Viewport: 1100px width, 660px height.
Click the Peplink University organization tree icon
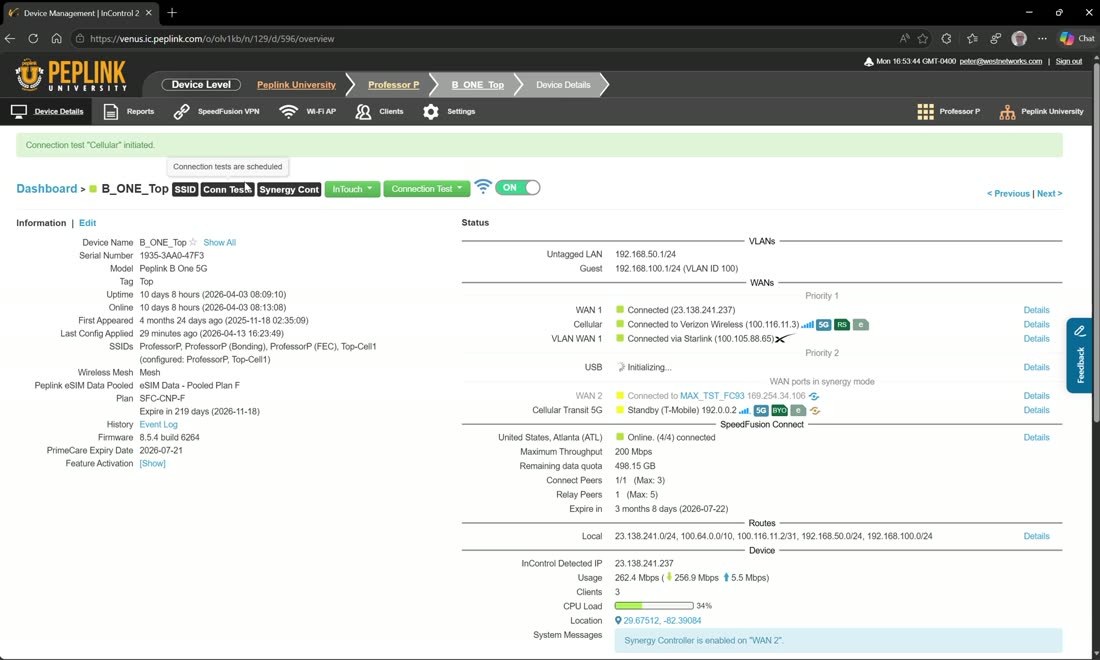(1007, 112)
